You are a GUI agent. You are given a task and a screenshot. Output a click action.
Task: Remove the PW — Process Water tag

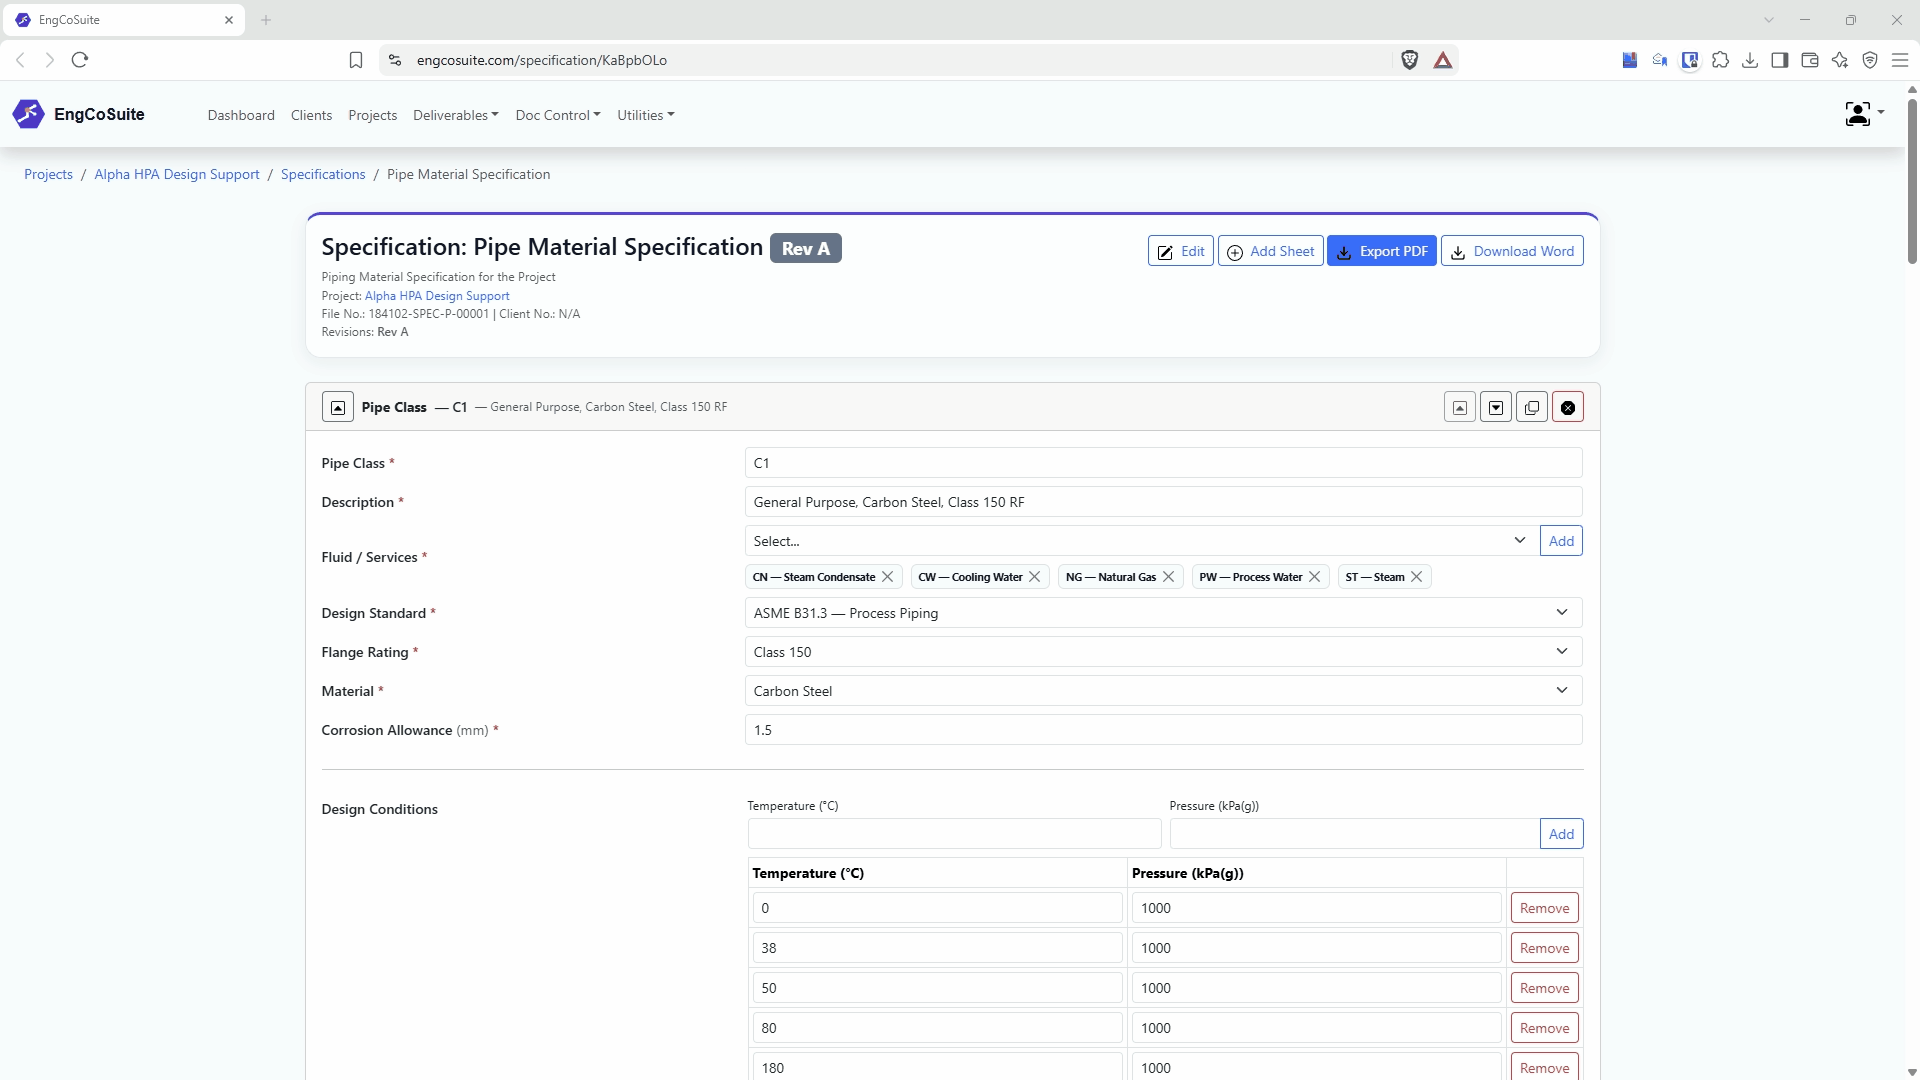click(x=1315, y=577)
